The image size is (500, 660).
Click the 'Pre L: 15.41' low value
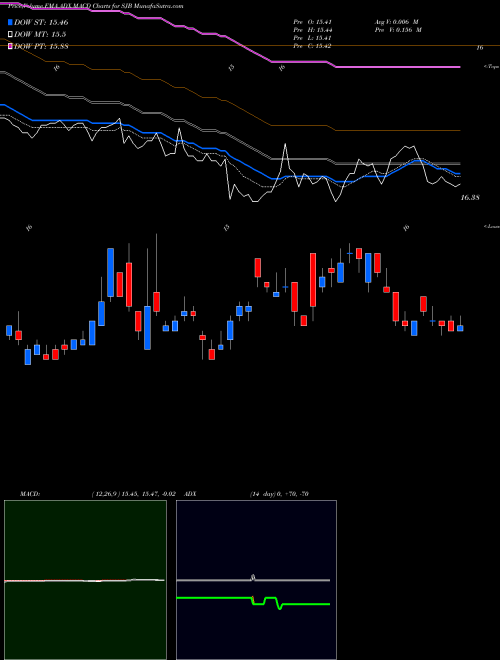(x=312, y=38)
